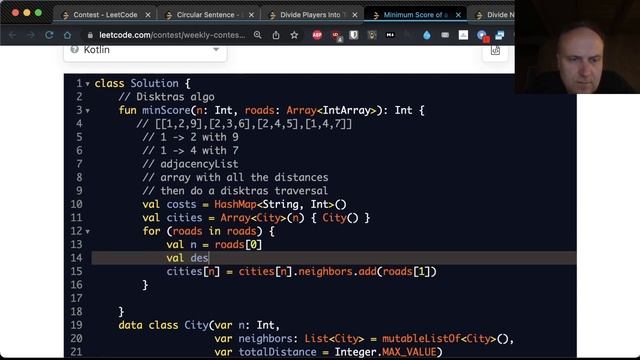The width and height of the screenshot is (640, 360).
Task: Click 'roads[0]' on line 13
Action: (238, 244)
